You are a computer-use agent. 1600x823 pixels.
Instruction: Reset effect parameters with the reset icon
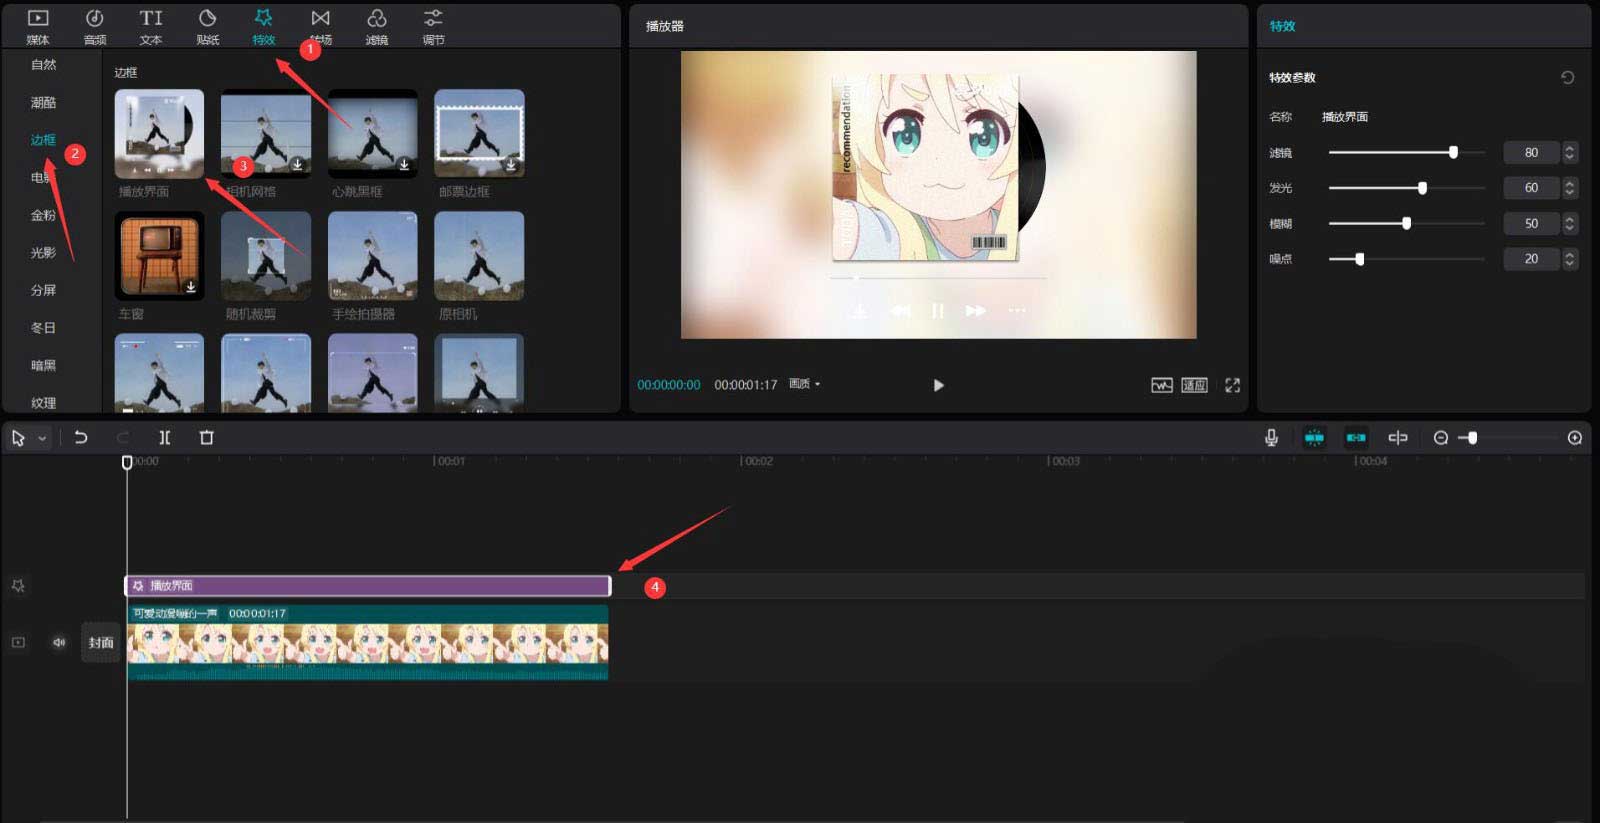(x=1567, y=78)
